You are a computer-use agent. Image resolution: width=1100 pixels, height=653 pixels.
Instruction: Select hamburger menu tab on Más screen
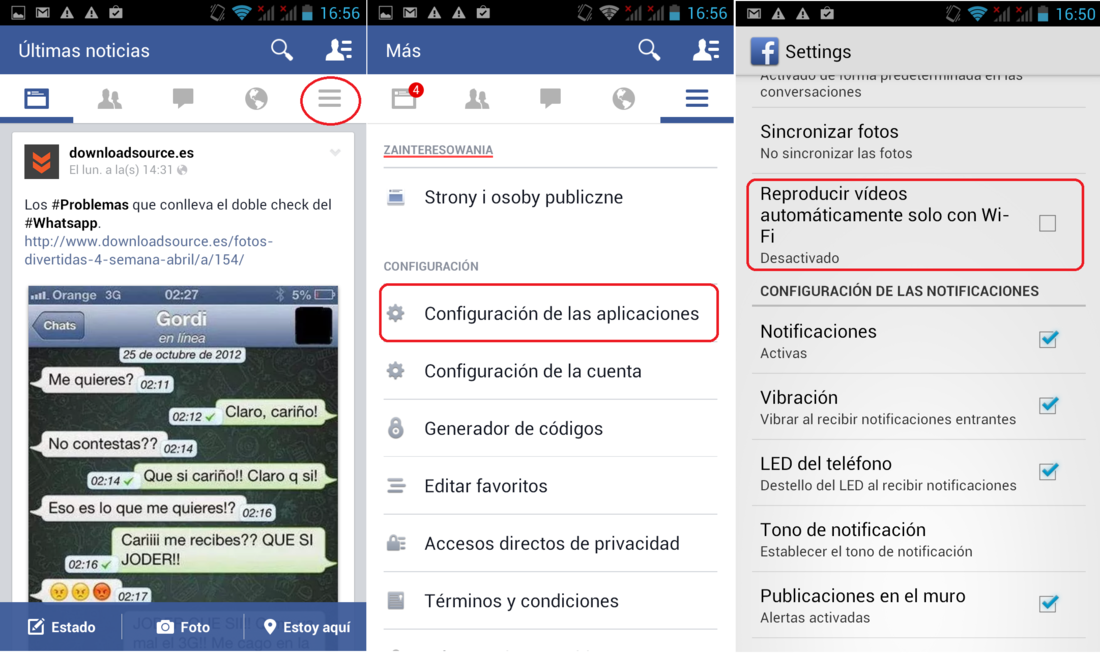tap(697, 98)
